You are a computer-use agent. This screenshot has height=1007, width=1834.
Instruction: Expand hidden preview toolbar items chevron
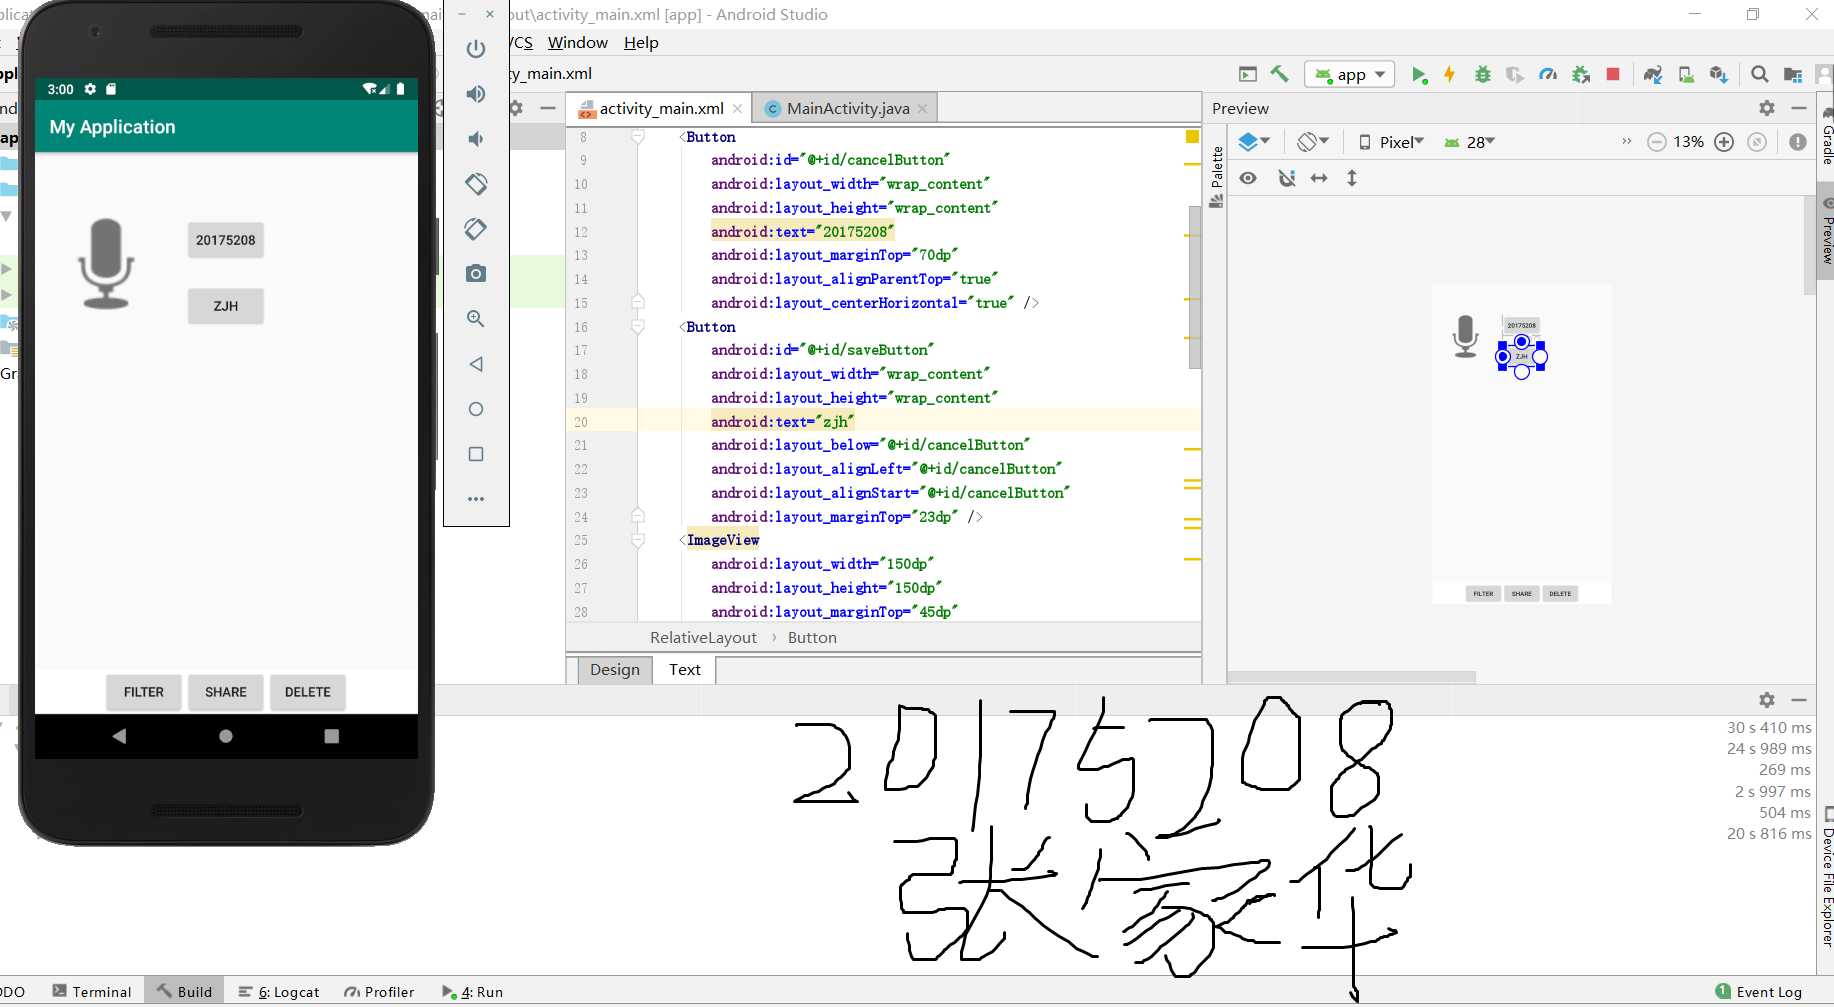[x=1626, y=141]
